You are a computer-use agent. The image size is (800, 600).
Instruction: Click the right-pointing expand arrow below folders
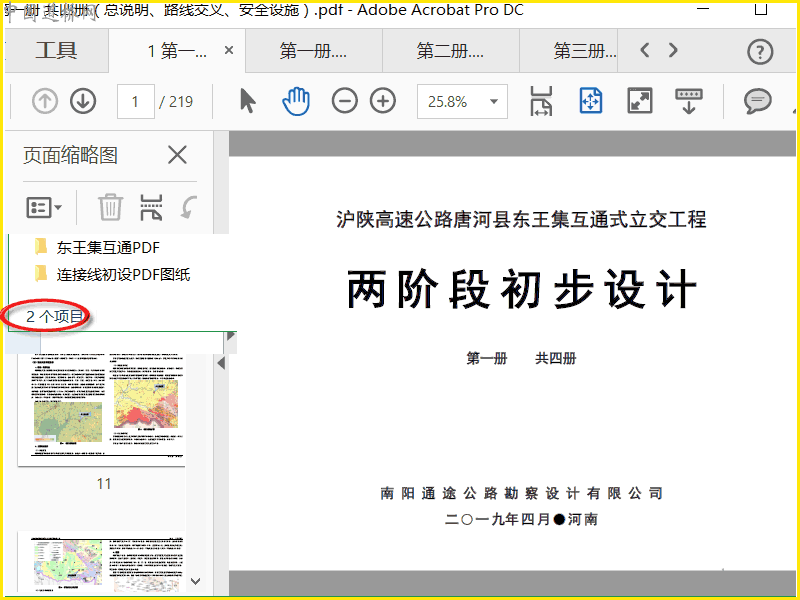[x=231, y=335]
